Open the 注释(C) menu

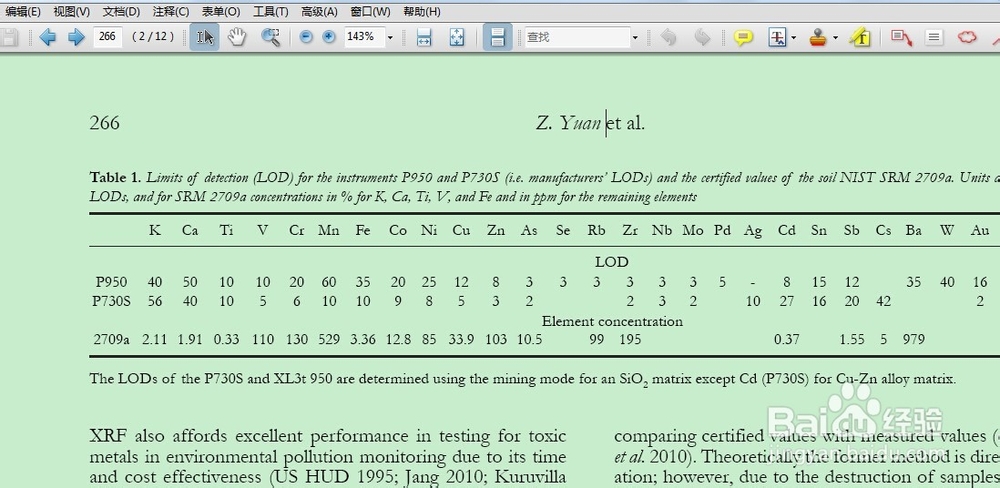[171, 11]
